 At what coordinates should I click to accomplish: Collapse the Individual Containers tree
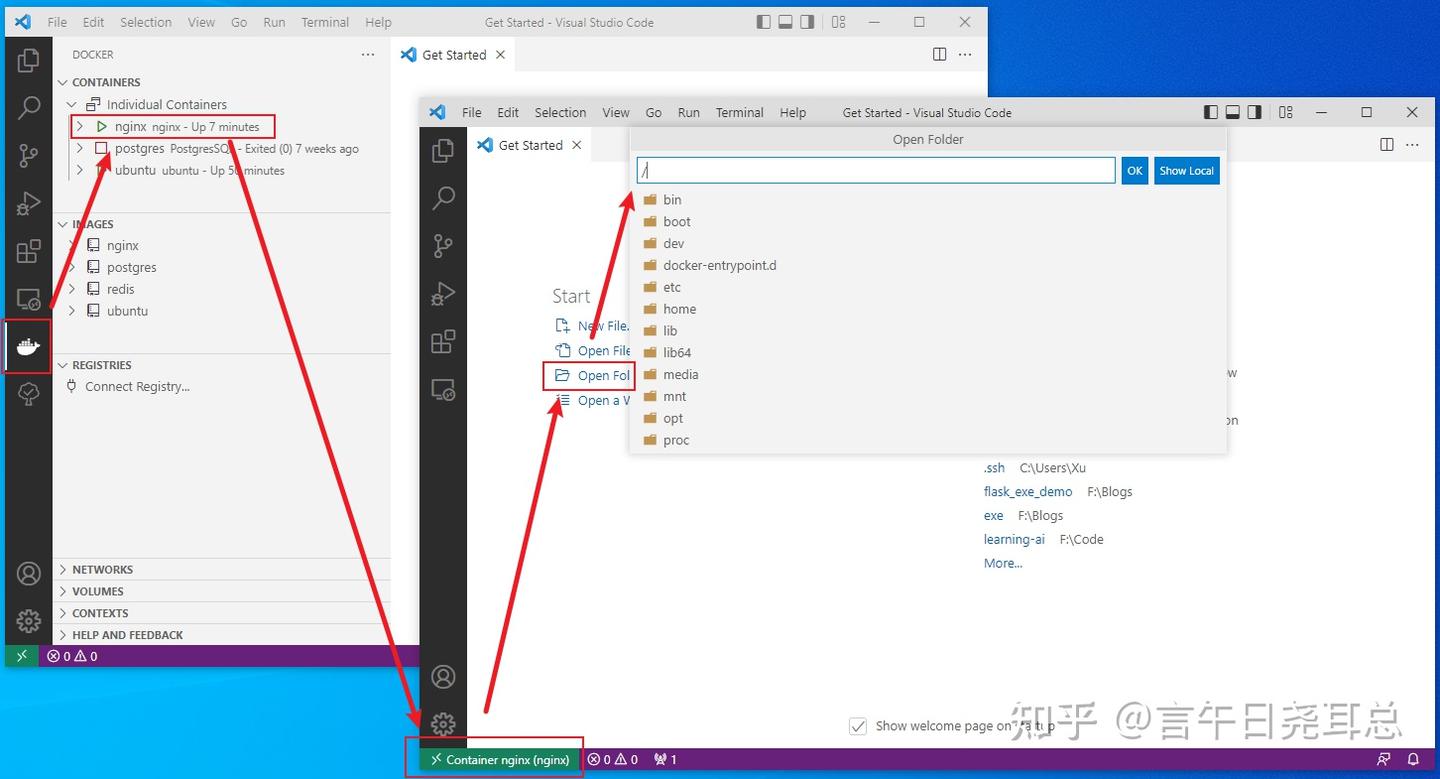[x=71, y=103]
